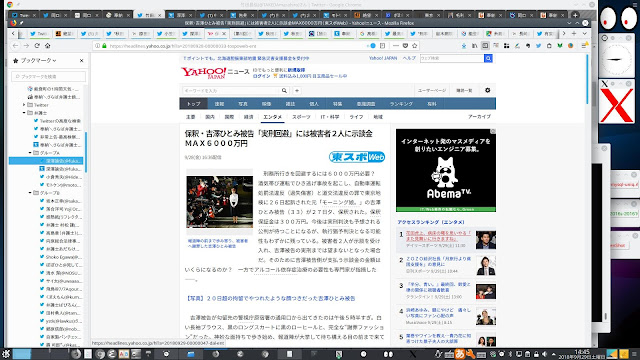640x360 pixels.
Task: Collapse the 弁護士 bookmark folder
Action: [24, 113]
